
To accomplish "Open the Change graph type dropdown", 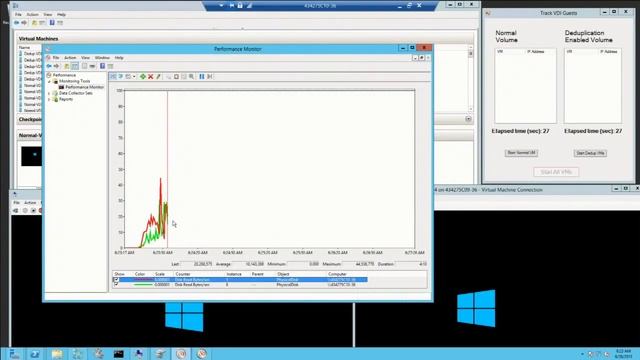I will pos(134,77).
